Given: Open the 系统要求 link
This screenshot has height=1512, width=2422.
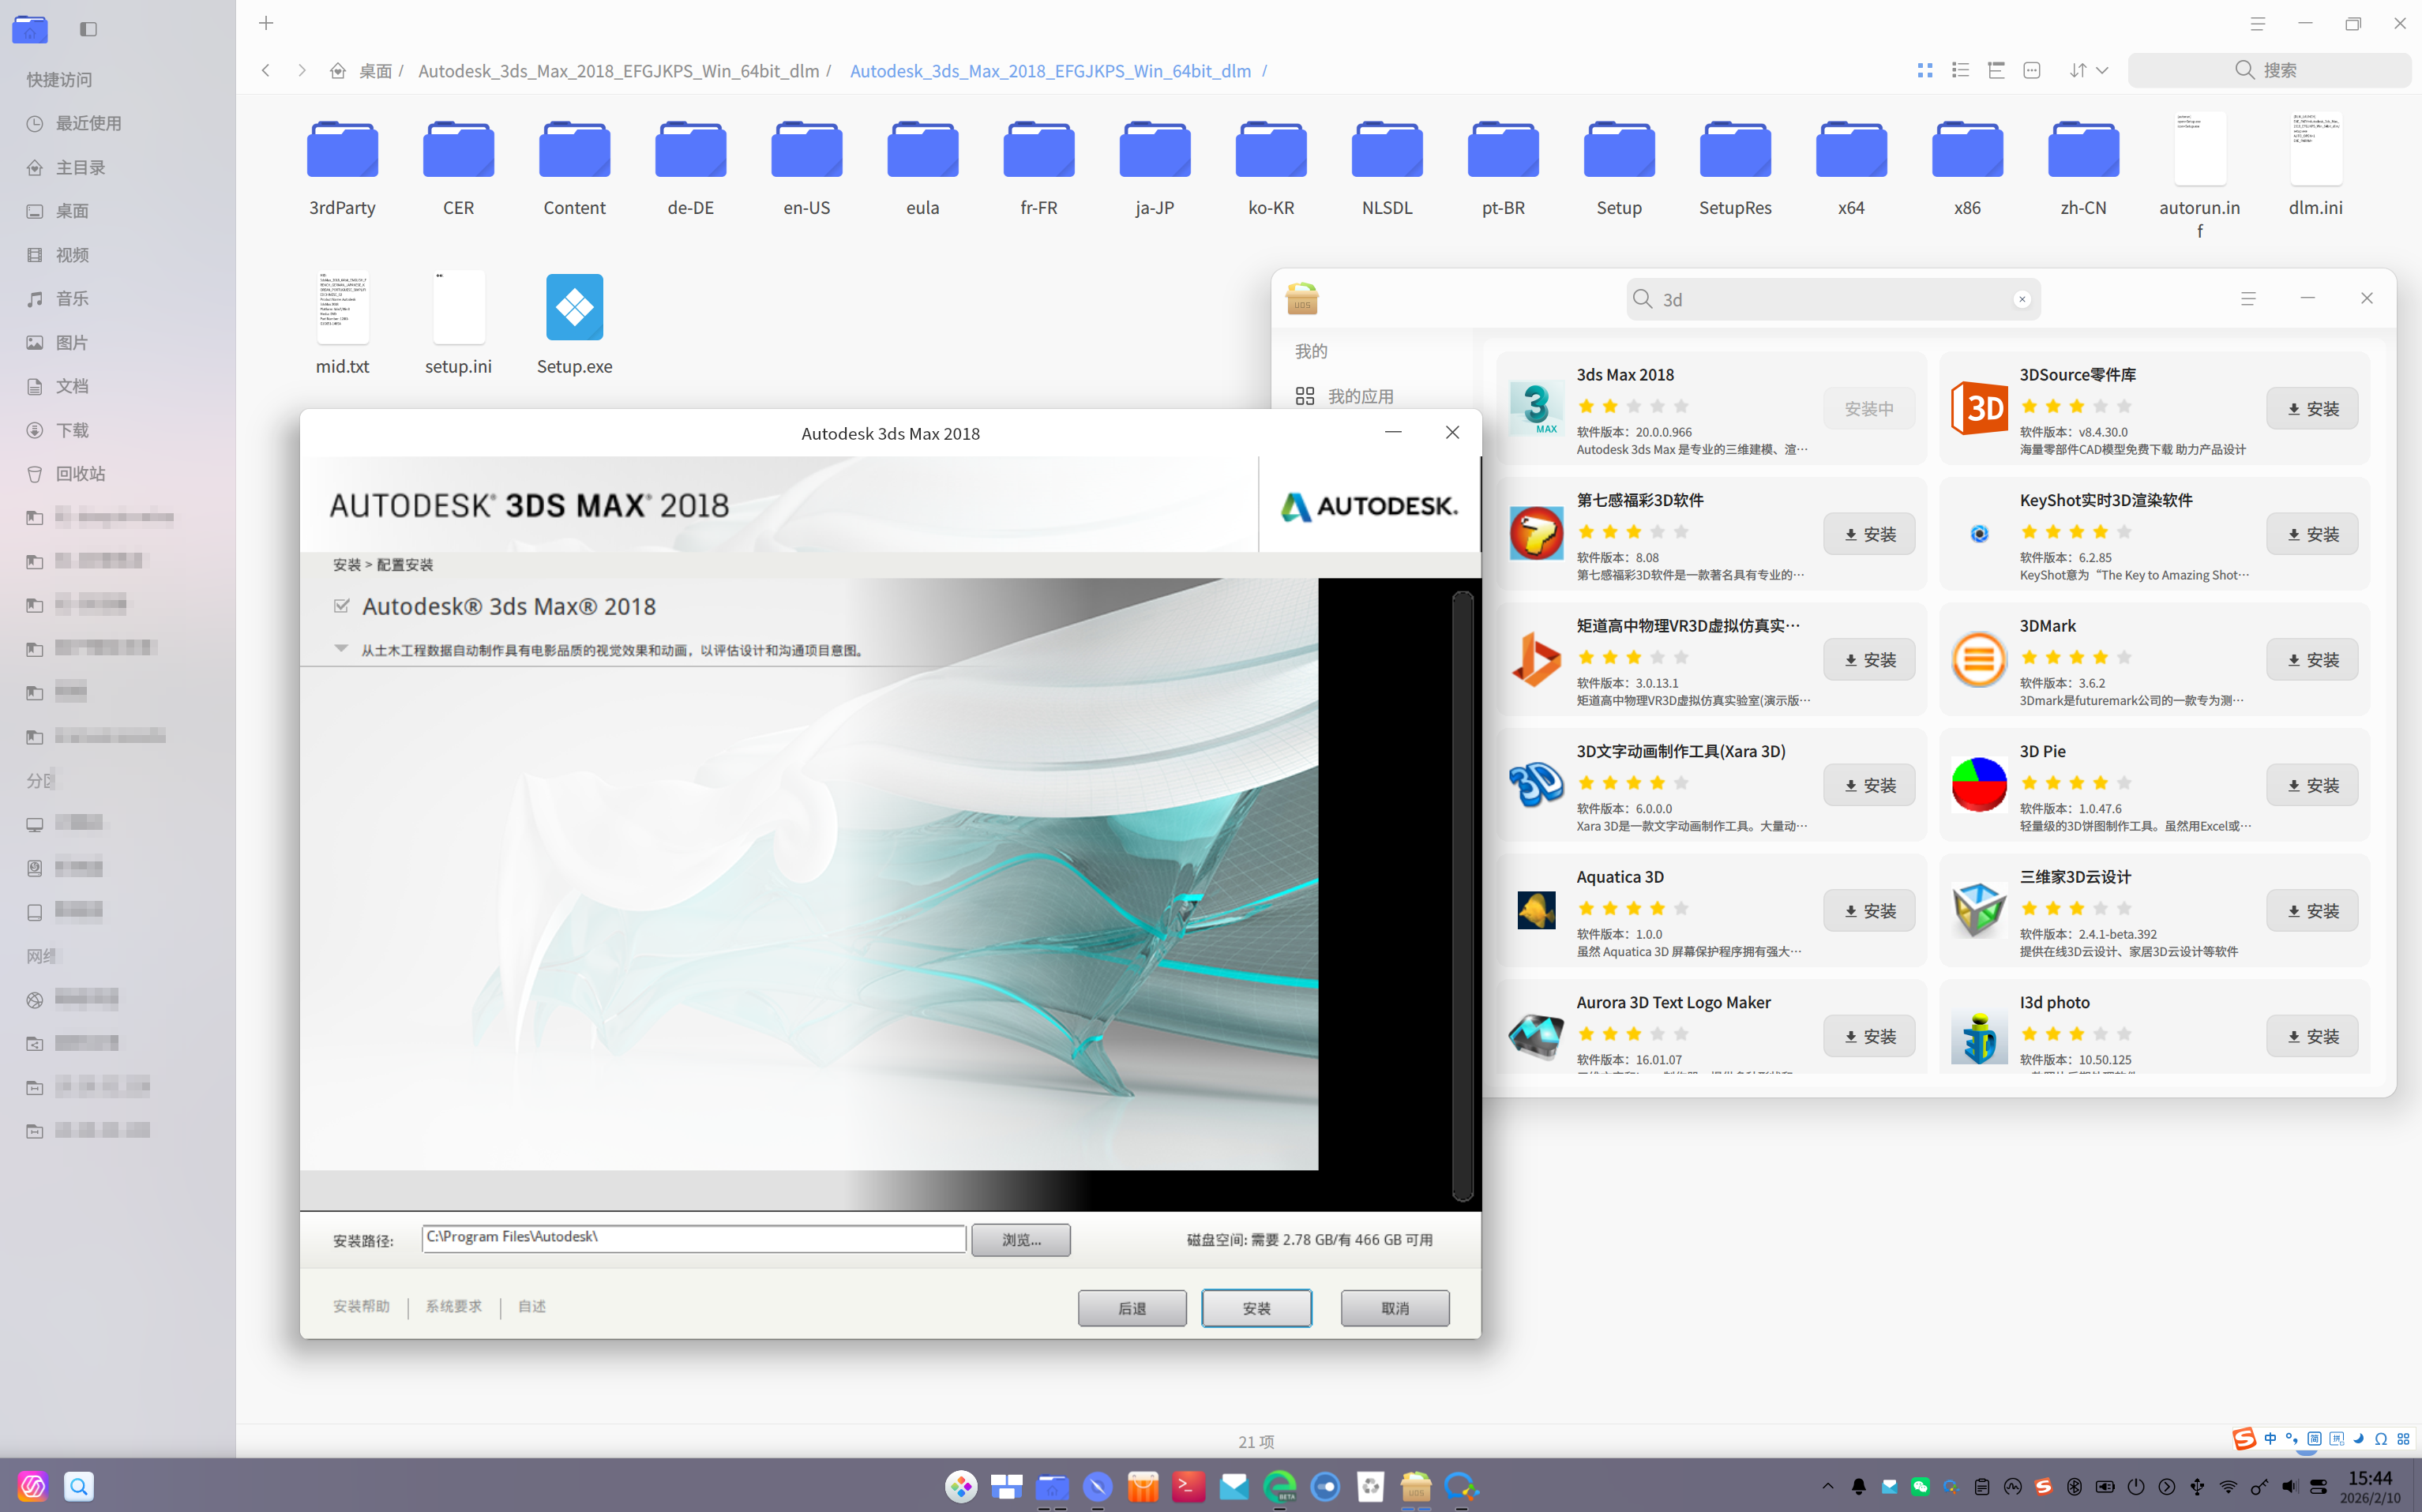Looking at the screenshot, I should point(454,1306).
